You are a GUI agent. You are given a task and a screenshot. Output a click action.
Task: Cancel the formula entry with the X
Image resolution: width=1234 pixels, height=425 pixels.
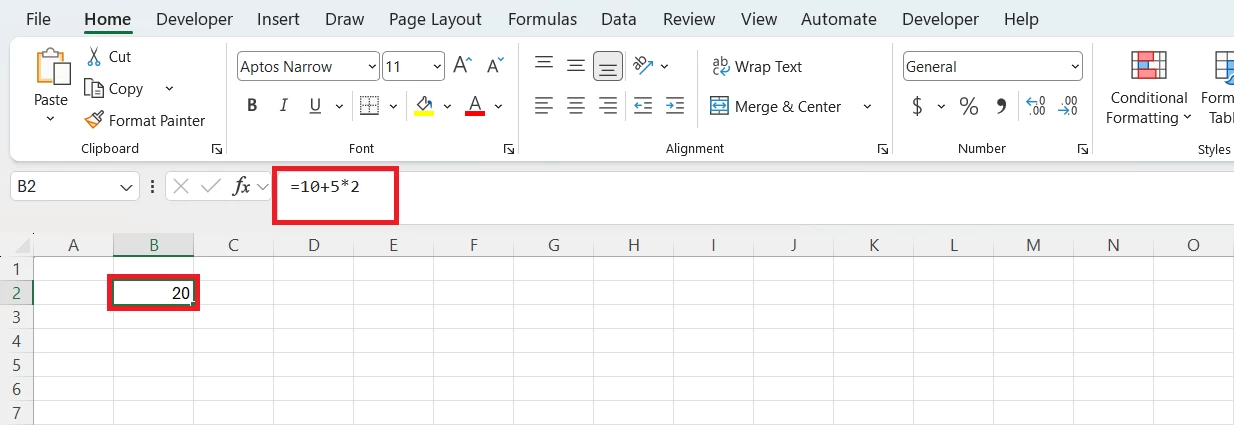pos(181,186)
